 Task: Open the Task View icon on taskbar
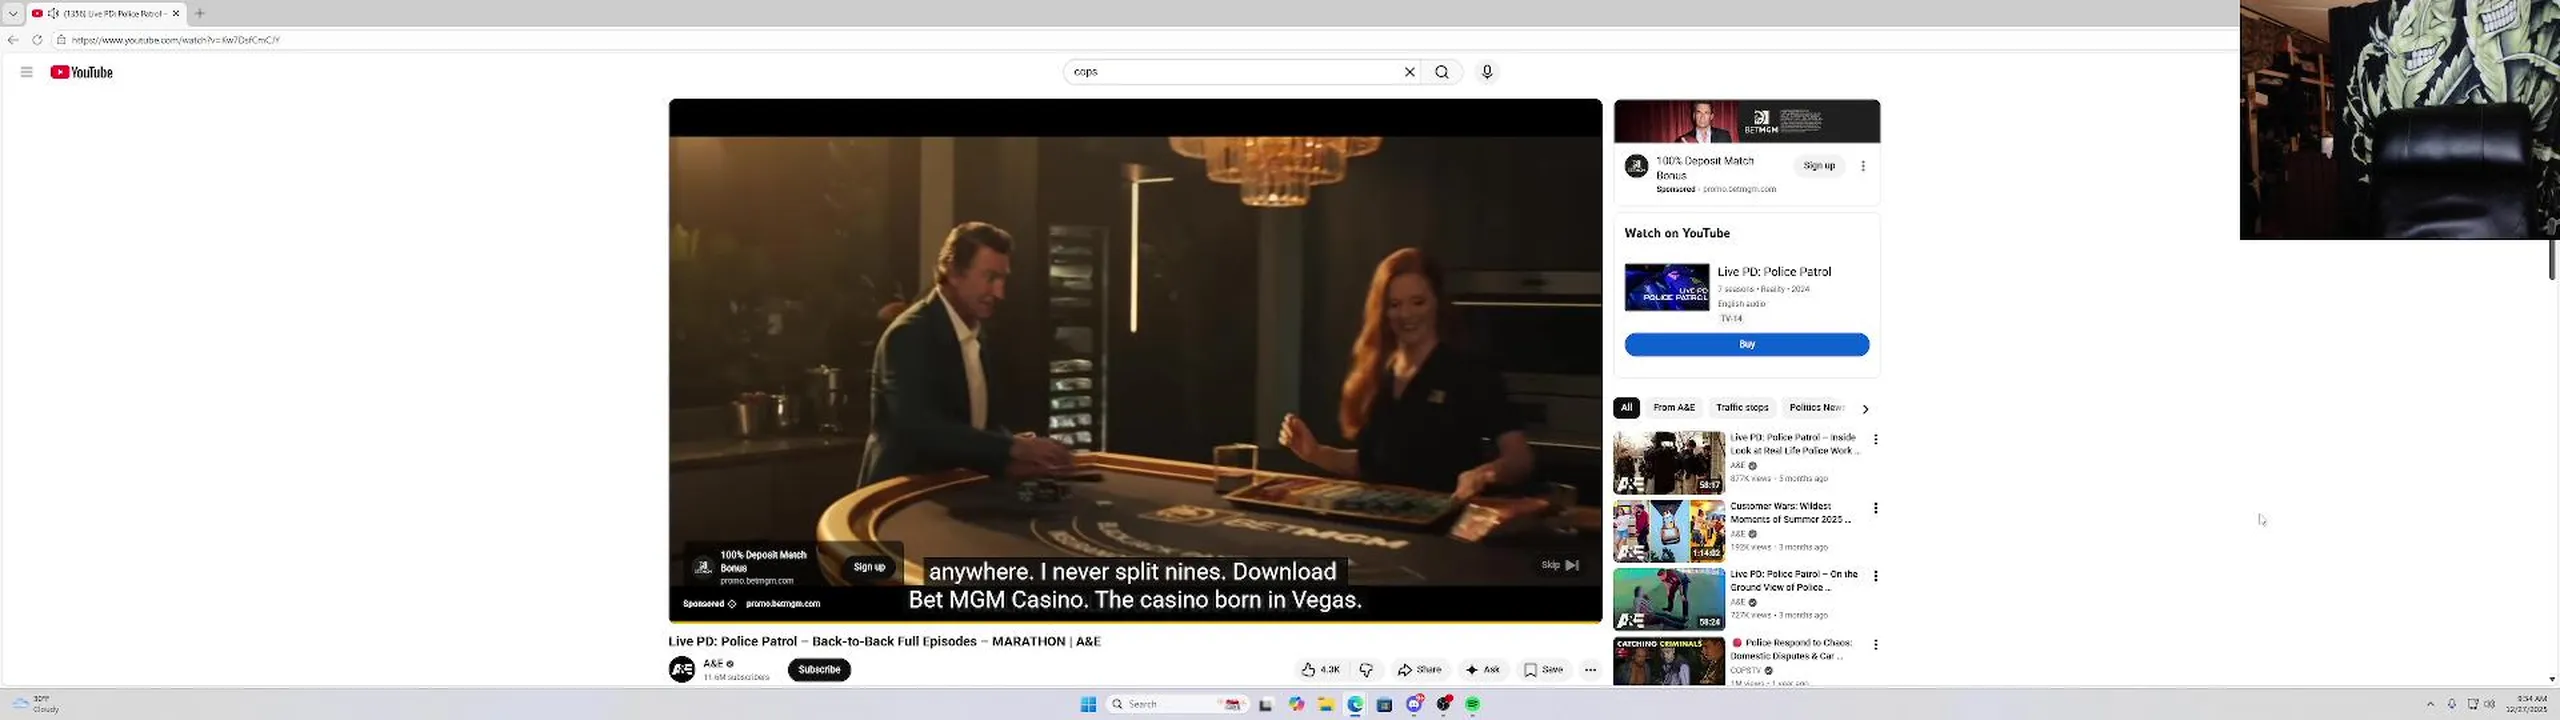[x=1266, y=705]
